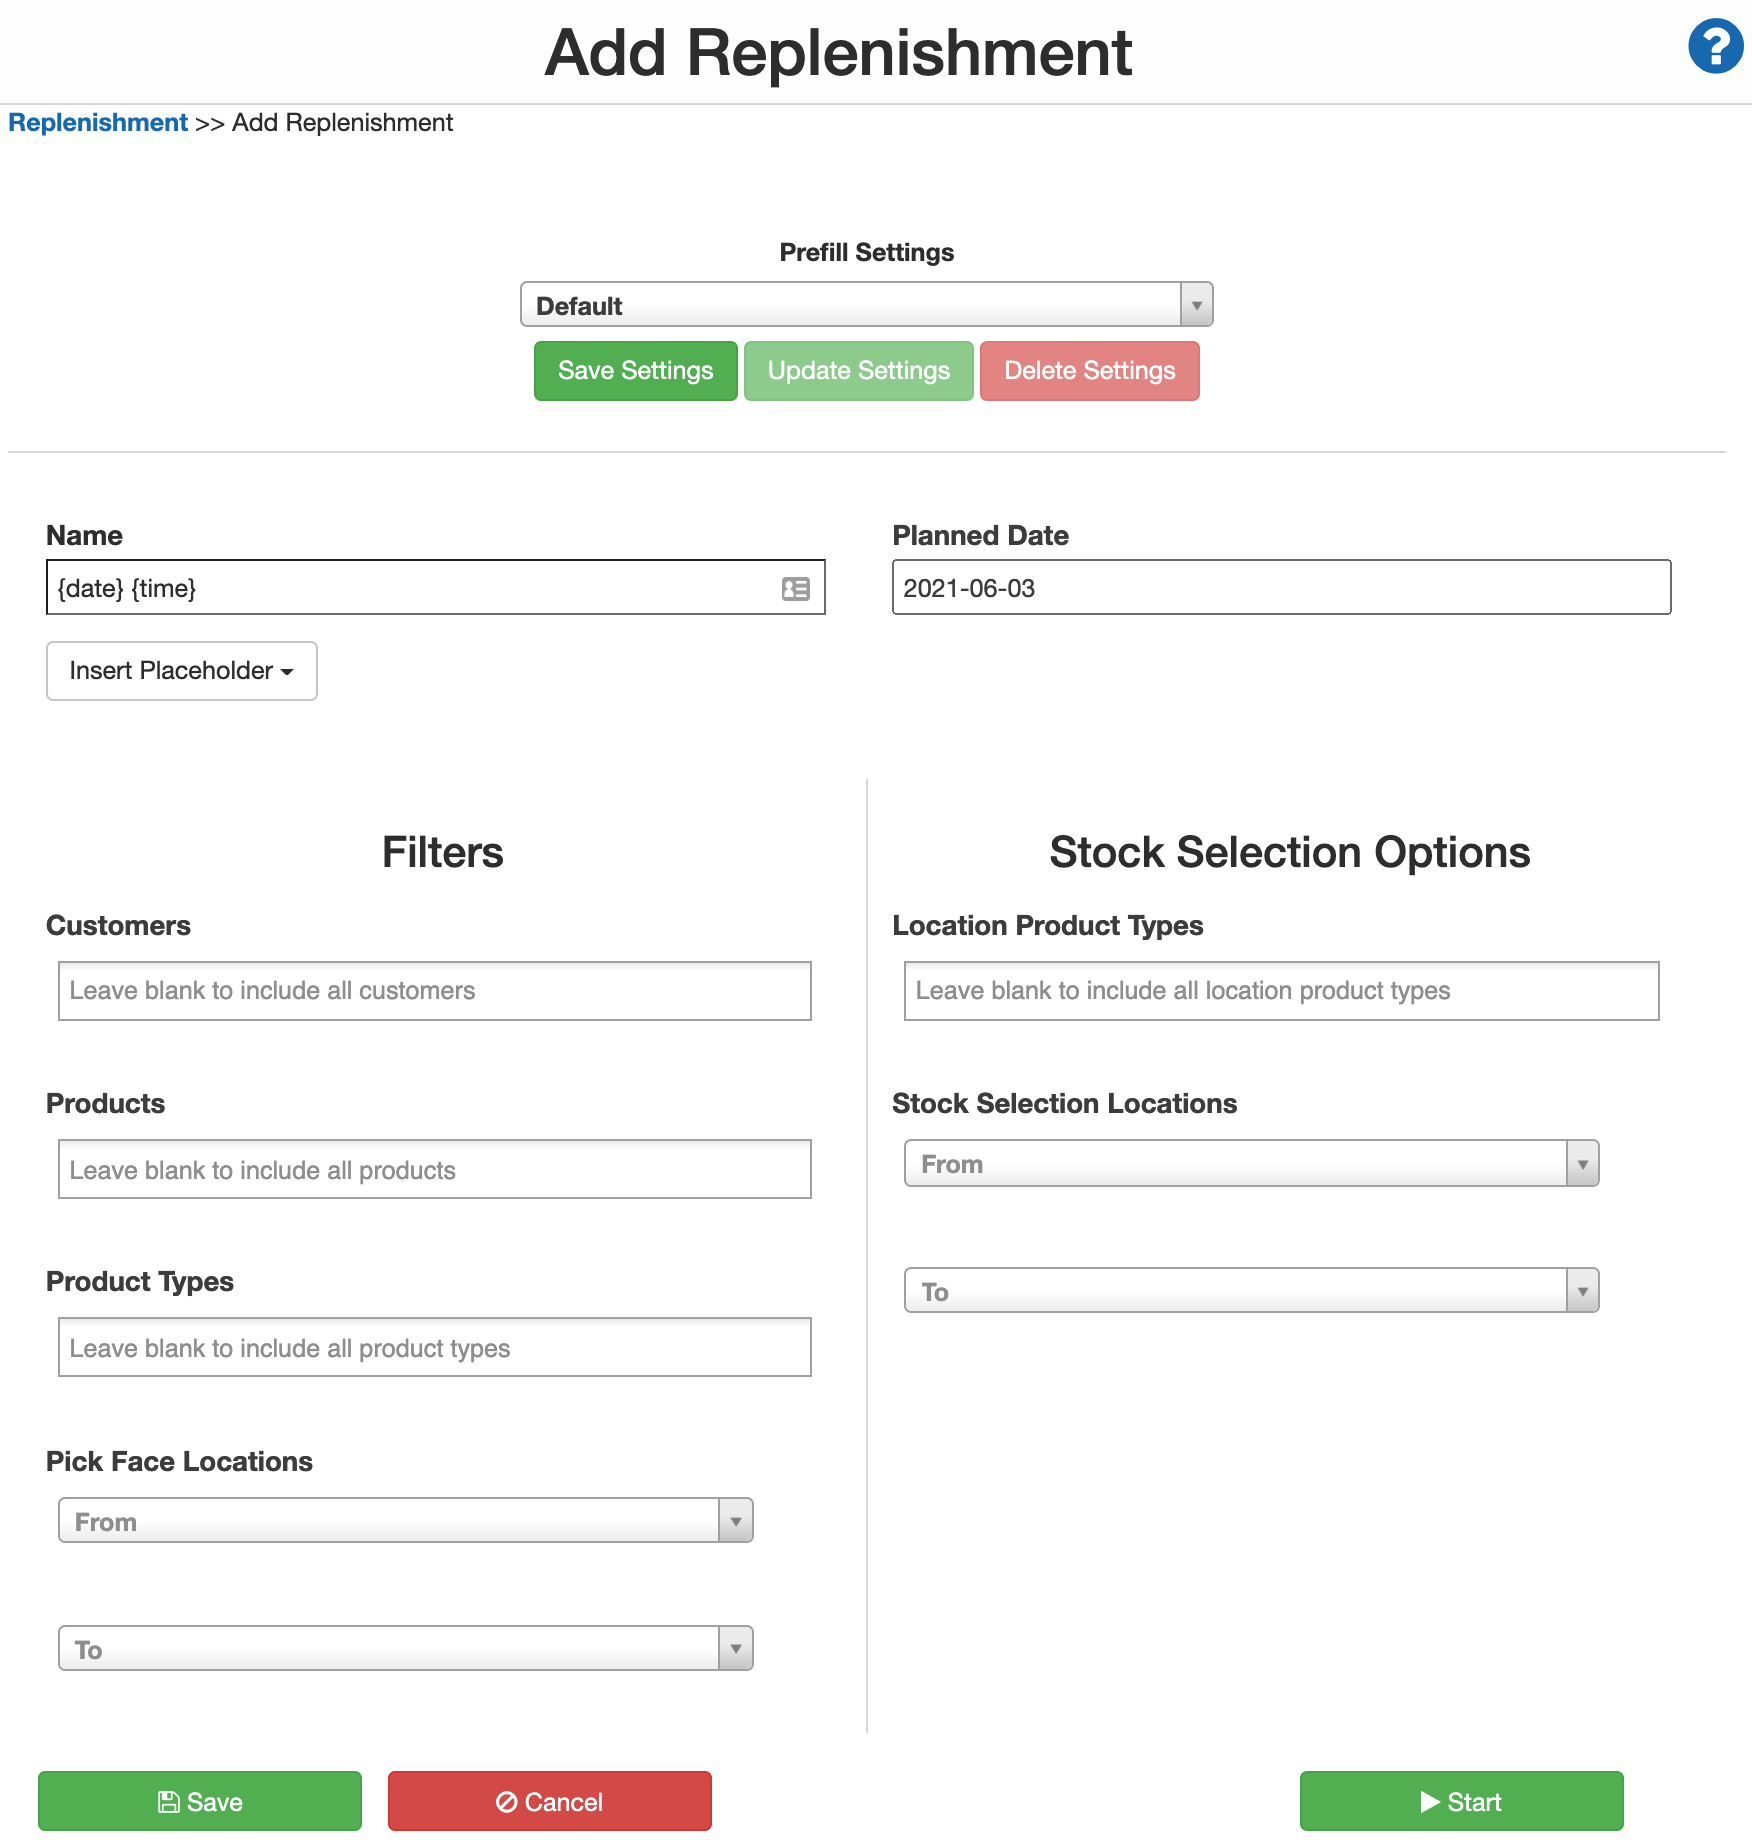Click the Customers filter input field
The height and width of the screenshot is (1844, 1752).
click(434, 990)
